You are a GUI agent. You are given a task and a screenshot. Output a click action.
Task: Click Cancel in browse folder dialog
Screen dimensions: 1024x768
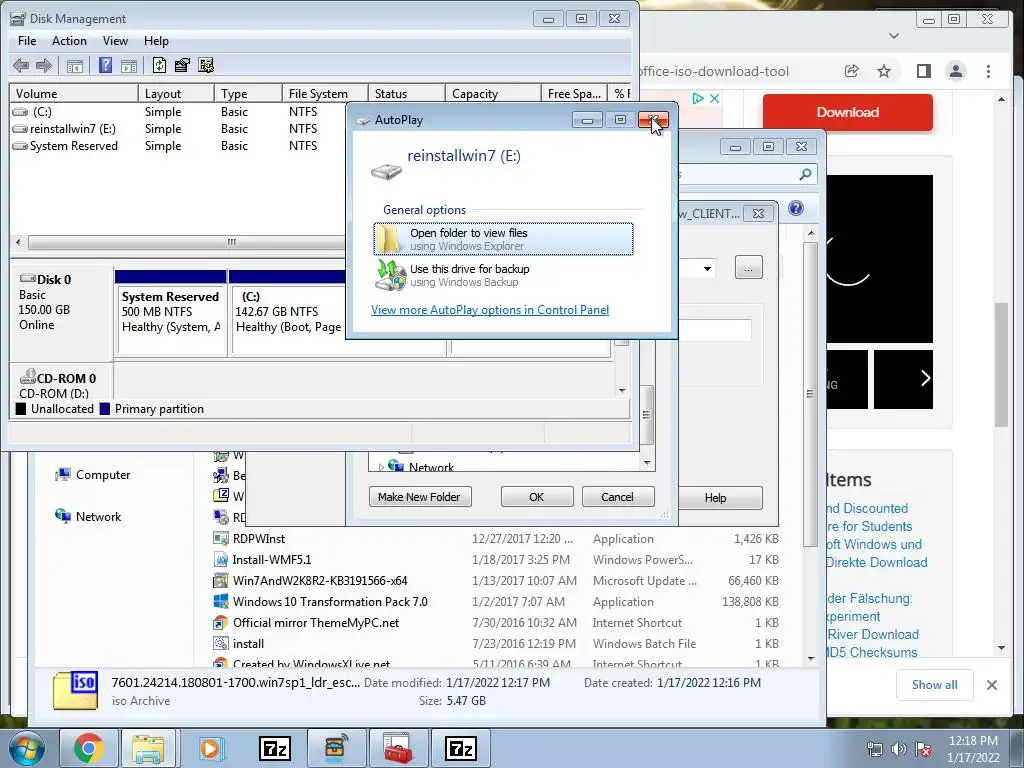click(618, 497)
